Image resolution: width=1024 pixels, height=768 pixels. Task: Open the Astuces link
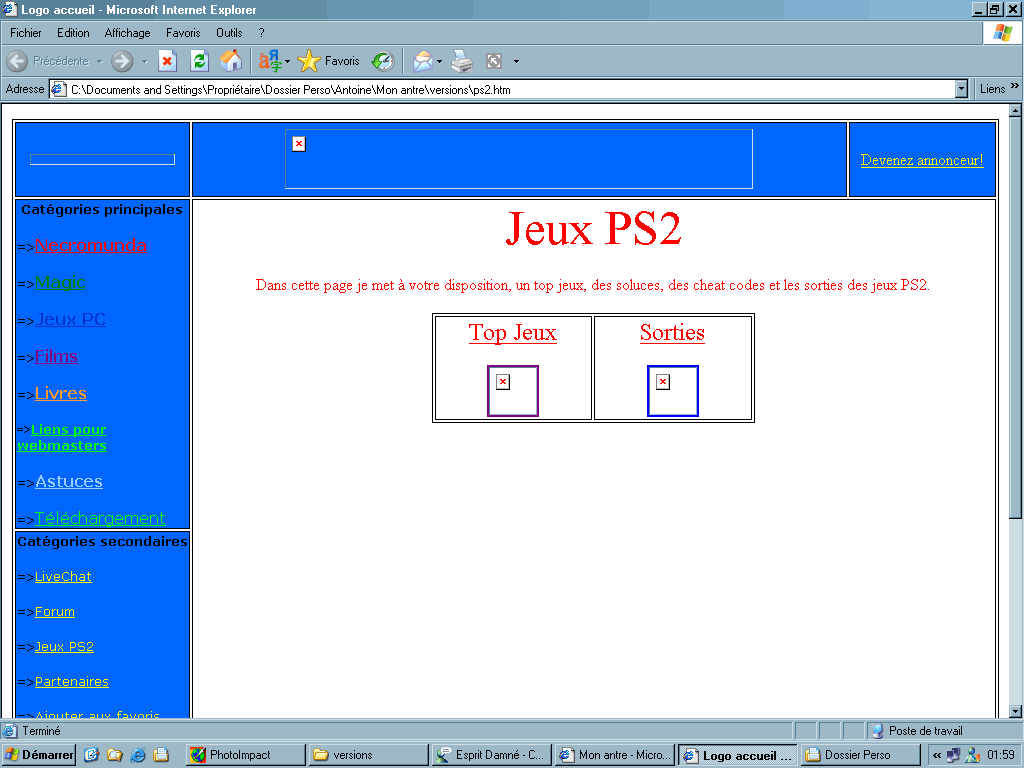pyautogui.click(x=69, y=482)
